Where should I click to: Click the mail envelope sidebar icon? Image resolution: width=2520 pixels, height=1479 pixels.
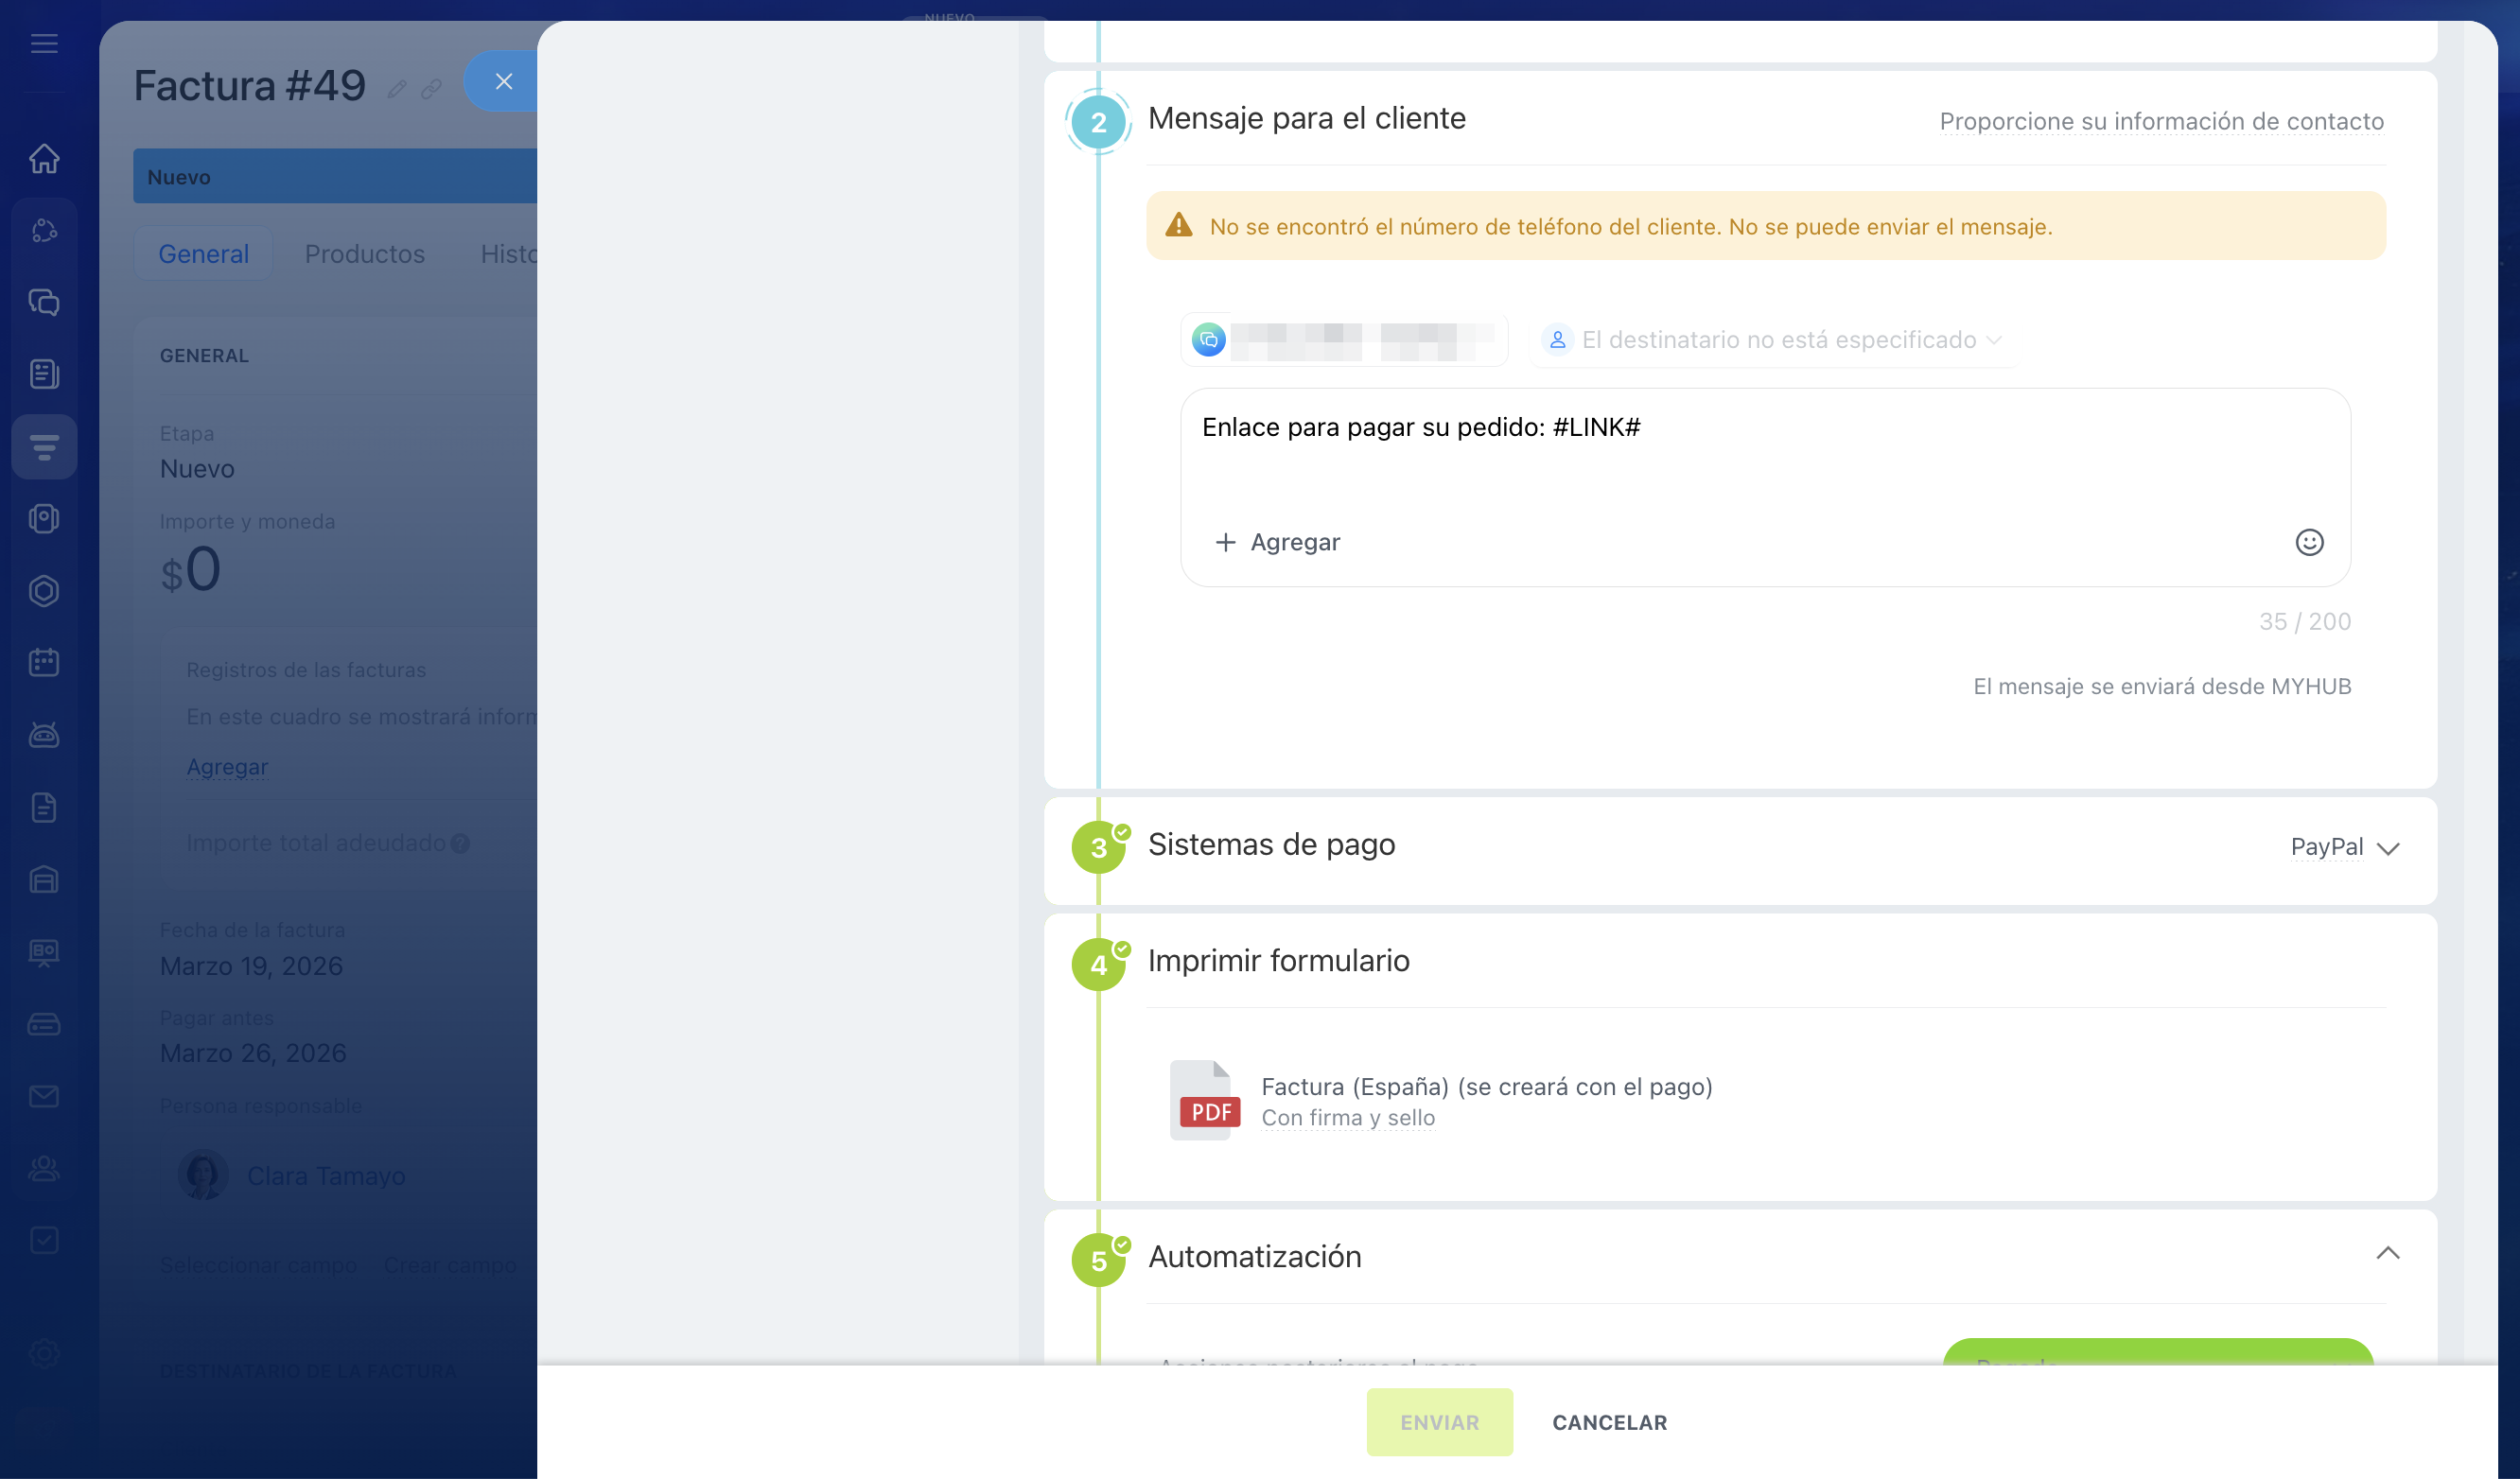click(x=44, y=1096)
